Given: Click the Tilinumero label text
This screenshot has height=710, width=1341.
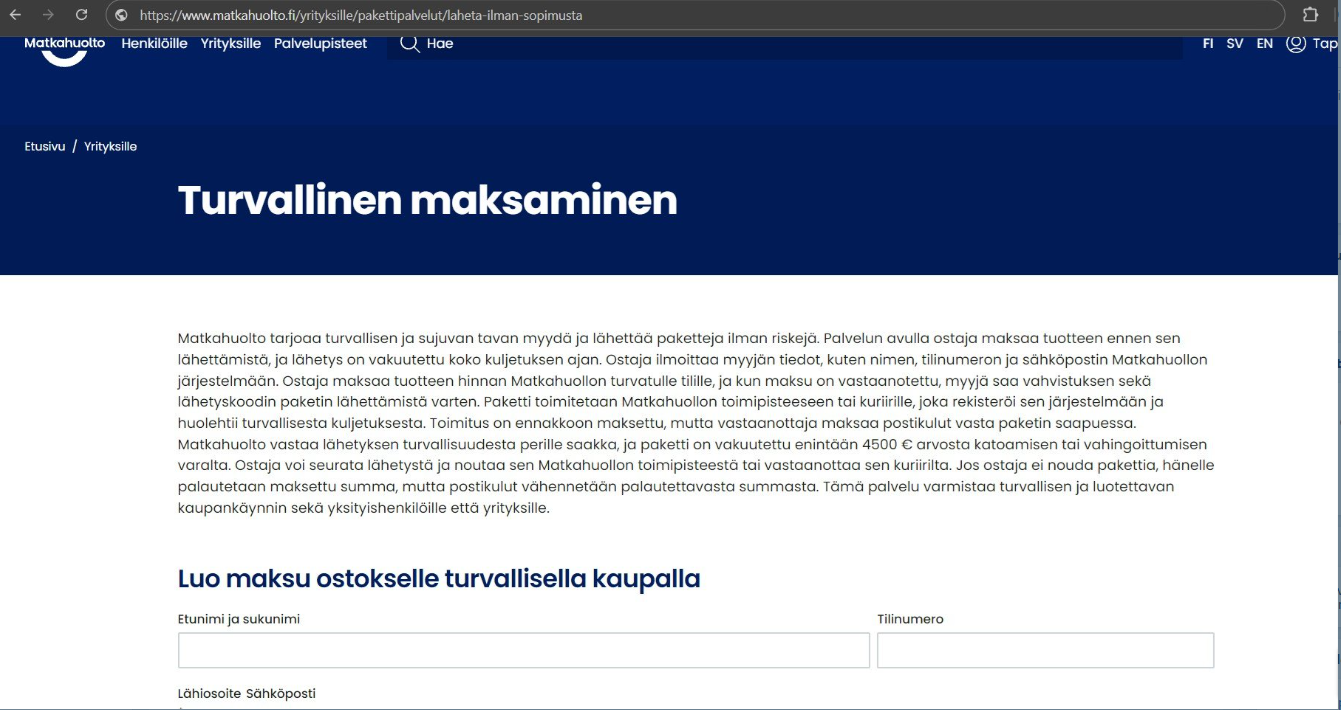Looking at the screenshot, I should click(910, 619).
